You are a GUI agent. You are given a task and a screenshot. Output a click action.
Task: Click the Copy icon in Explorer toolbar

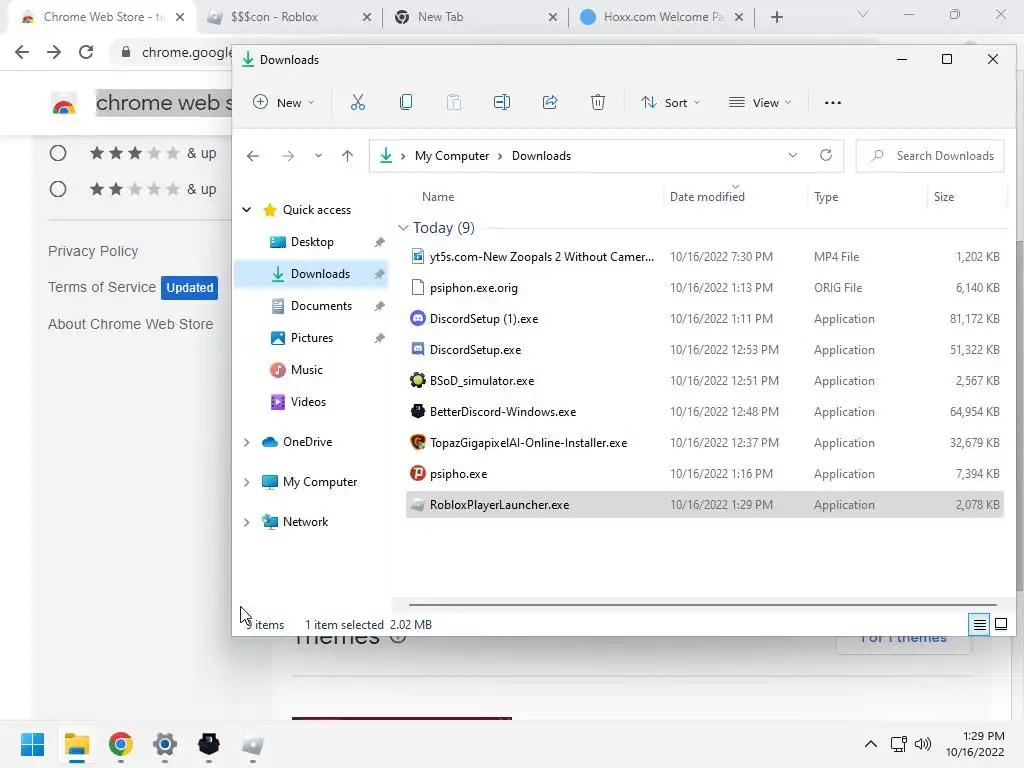click(406, 103)
